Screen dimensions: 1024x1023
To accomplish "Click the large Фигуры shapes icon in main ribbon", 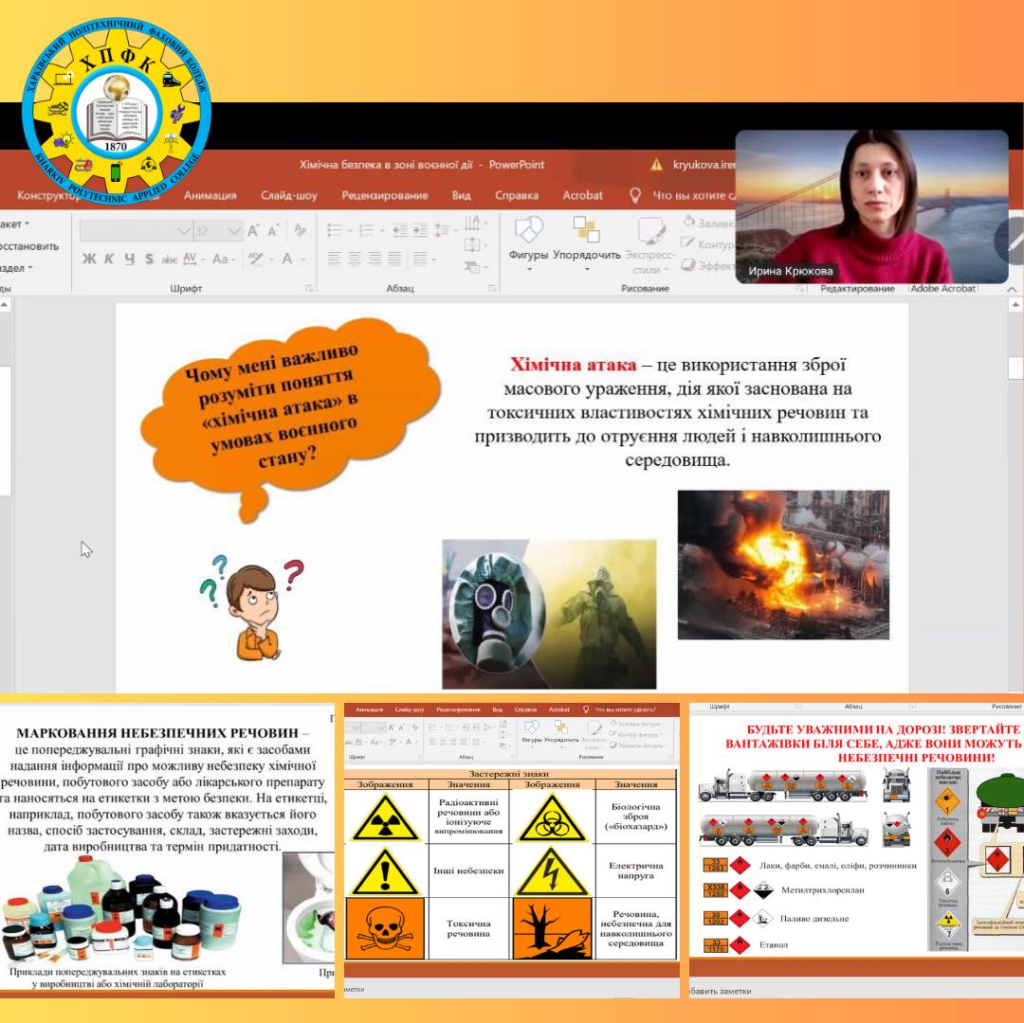I will (x=528, y=231).
